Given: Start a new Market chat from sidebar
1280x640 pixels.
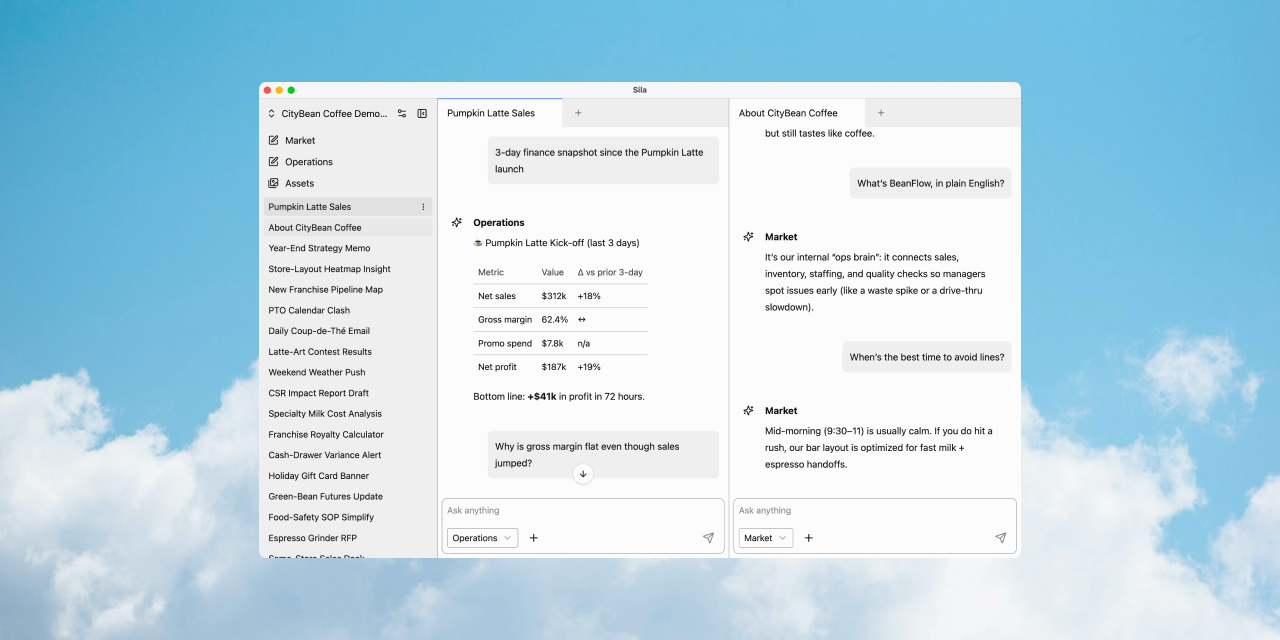Looking at the screenshot, I should point(299,141).
